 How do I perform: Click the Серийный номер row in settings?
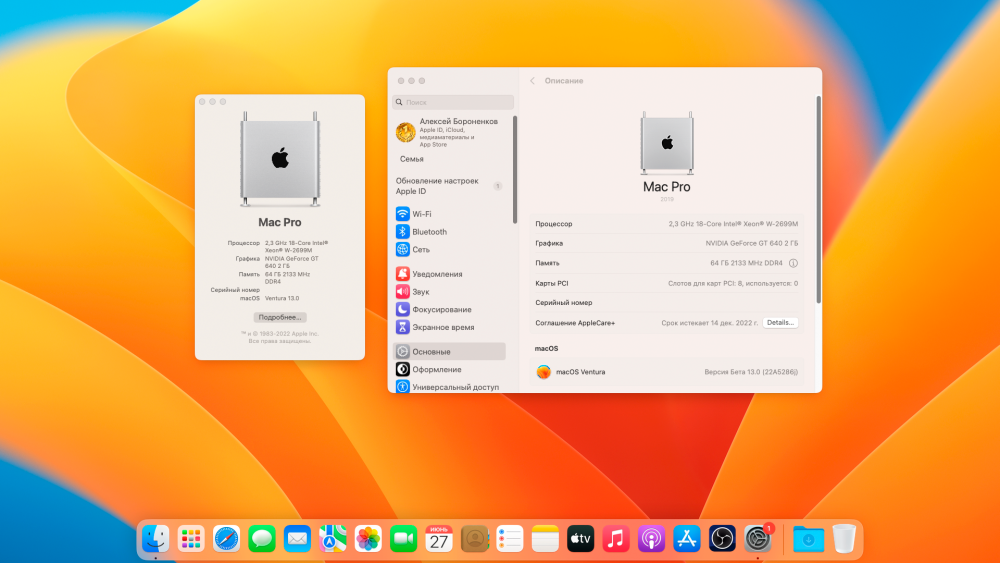666,303
